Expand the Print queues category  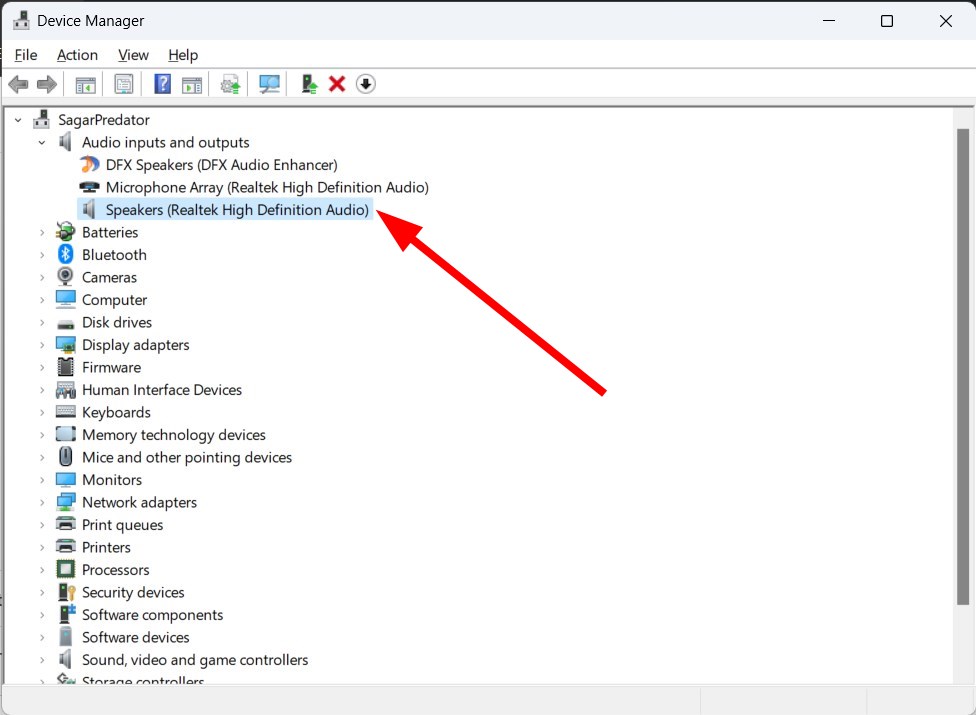[x=42, y=525]
